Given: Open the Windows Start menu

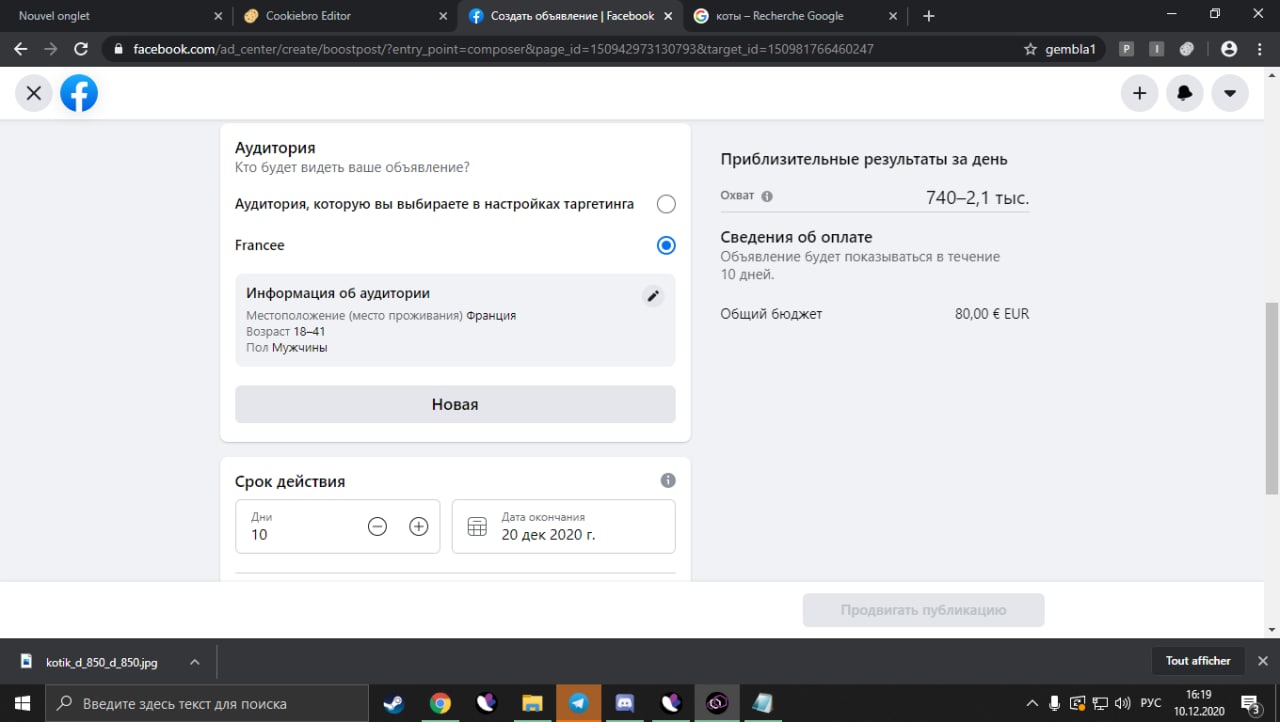Looking at the screenshot, I should coord(22,703).
